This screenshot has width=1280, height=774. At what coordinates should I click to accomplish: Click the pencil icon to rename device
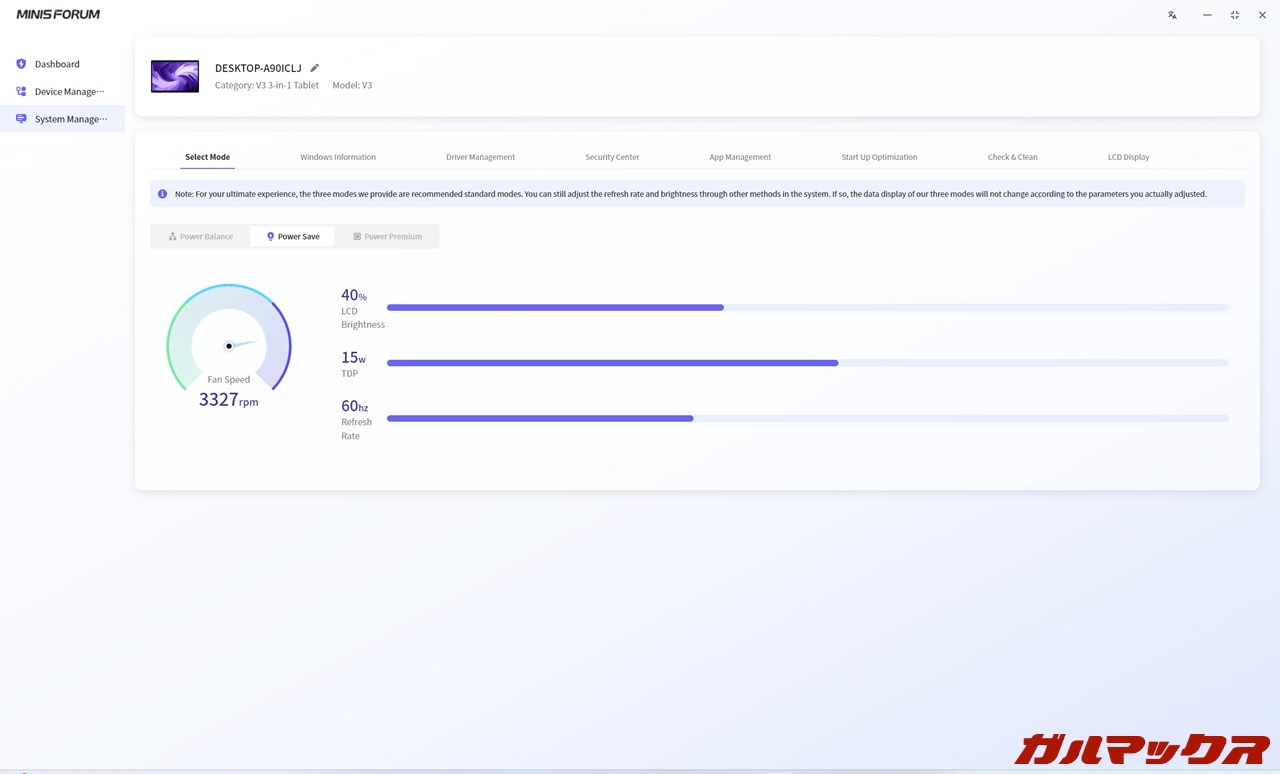(x=314, y=68)
